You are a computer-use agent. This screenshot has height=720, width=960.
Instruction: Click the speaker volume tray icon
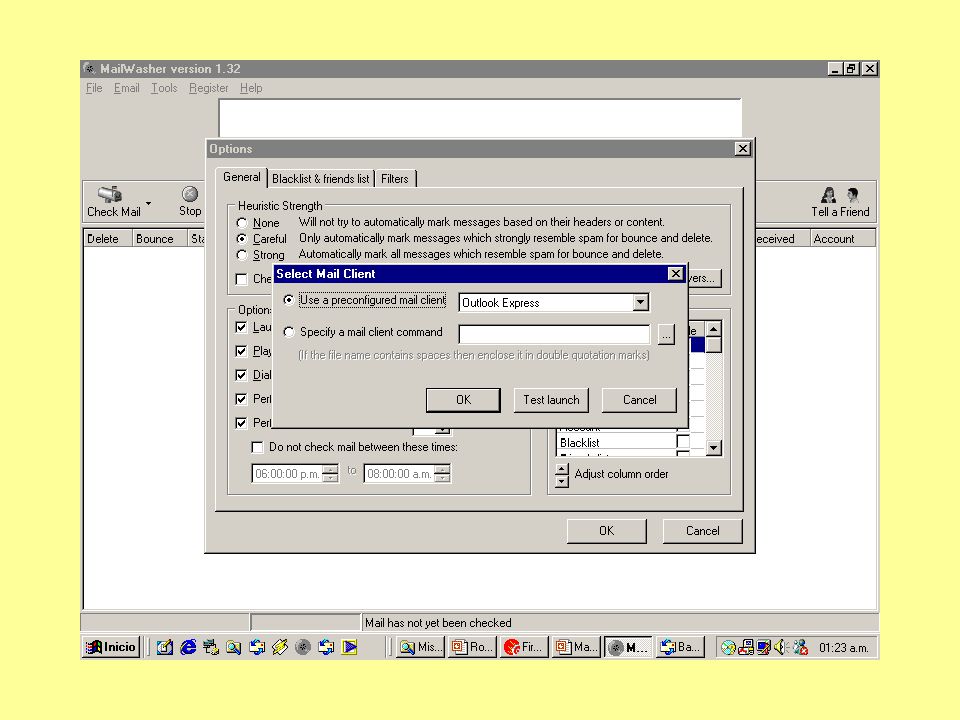click(x=781, y=647)
